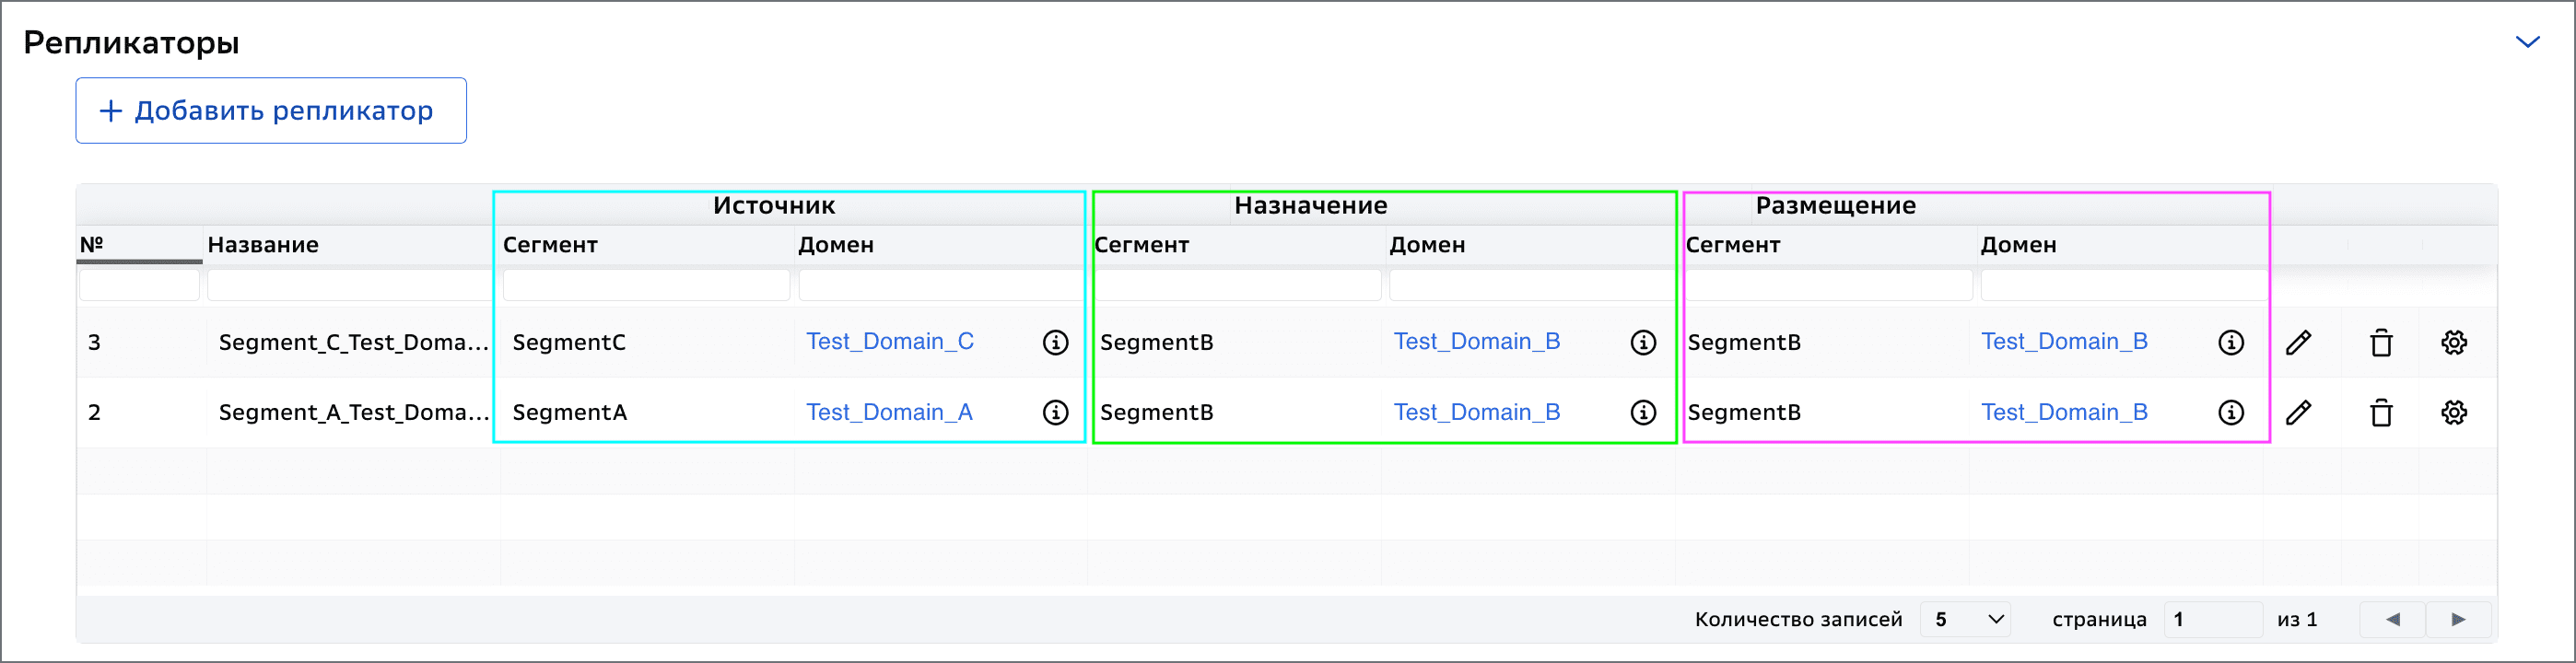The width and height of the screenshot is (2576, 663).
Task: Open the Test_Domain_A link
Action: [890, 411]
